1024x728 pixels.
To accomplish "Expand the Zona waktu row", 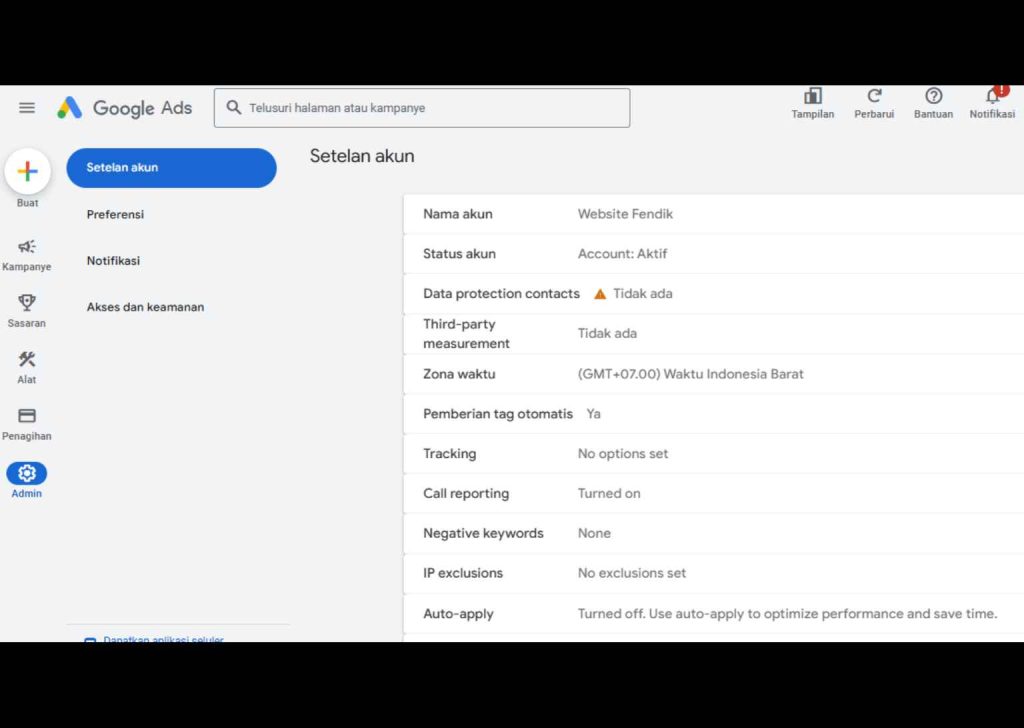I will pyautogui.click(x=713, y=374).
